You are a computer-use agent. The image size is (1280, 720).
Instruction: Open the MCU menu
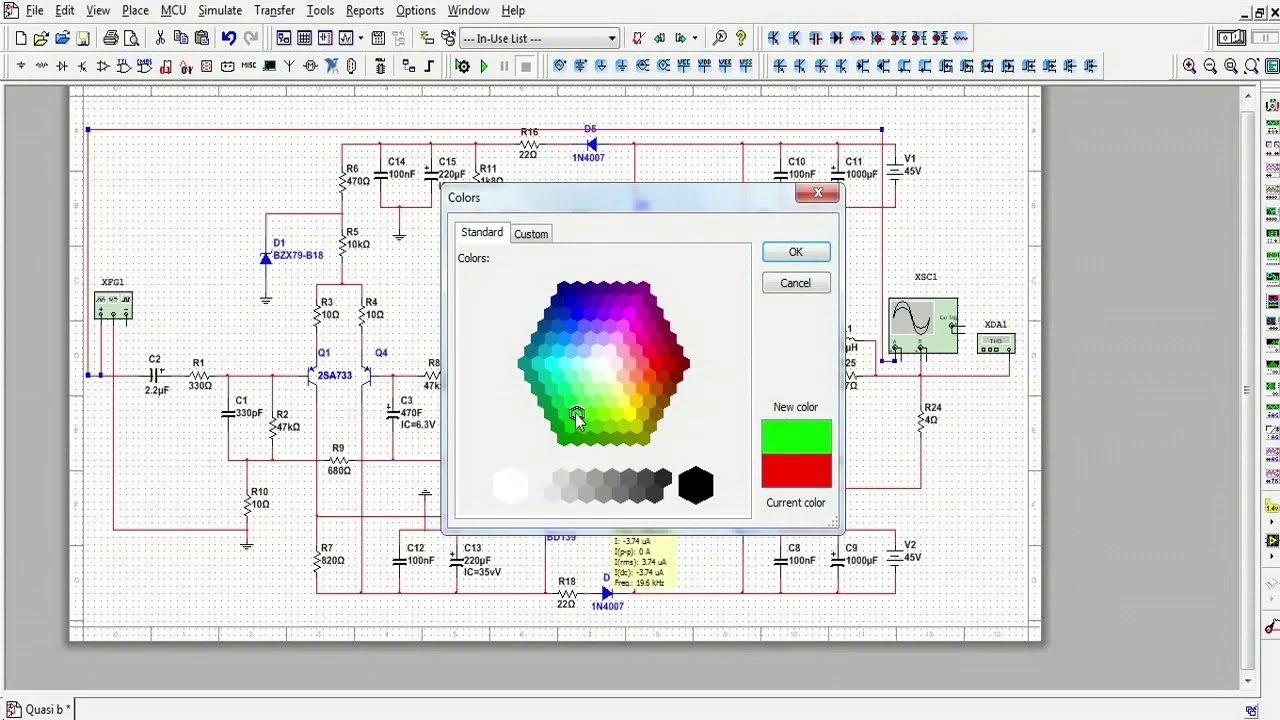tap(173, 10)
